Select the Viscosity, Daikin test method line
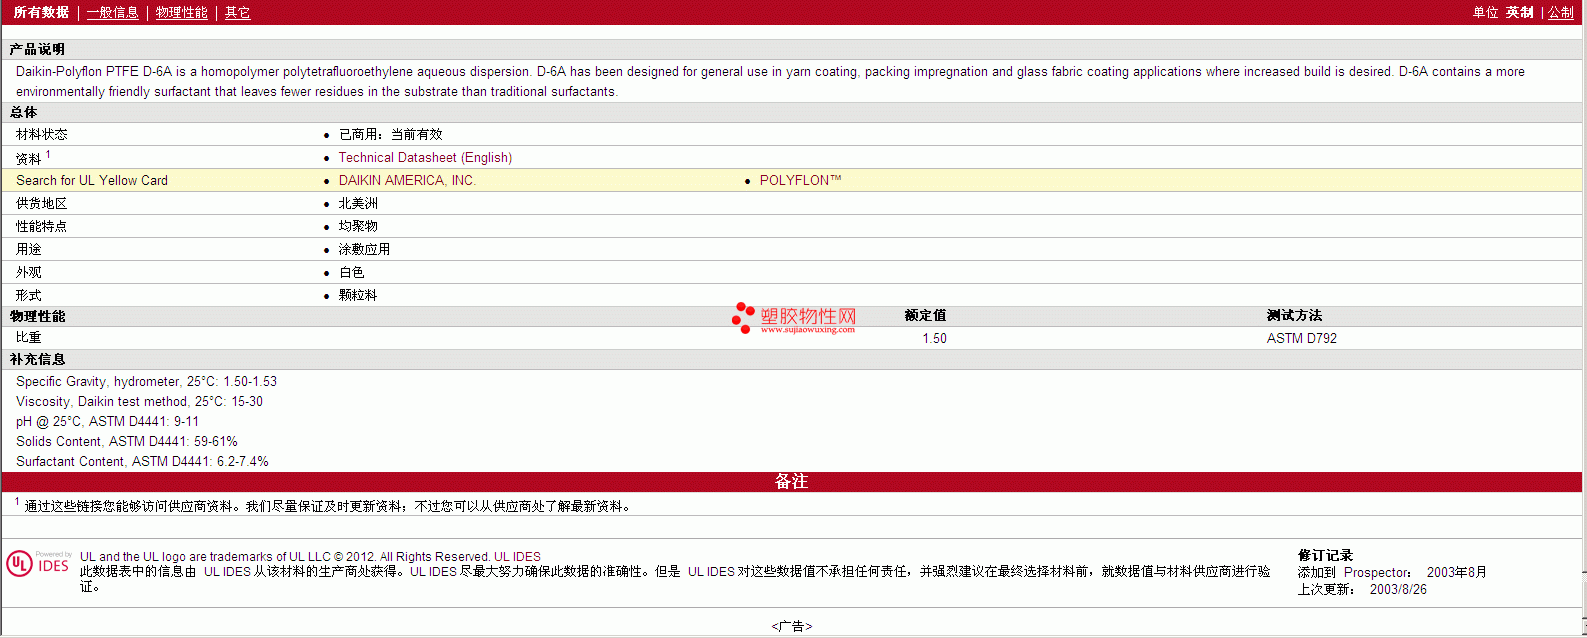The width and height of the screenshot is (1587, 638). pyautogui.click(x=139, y=402)
